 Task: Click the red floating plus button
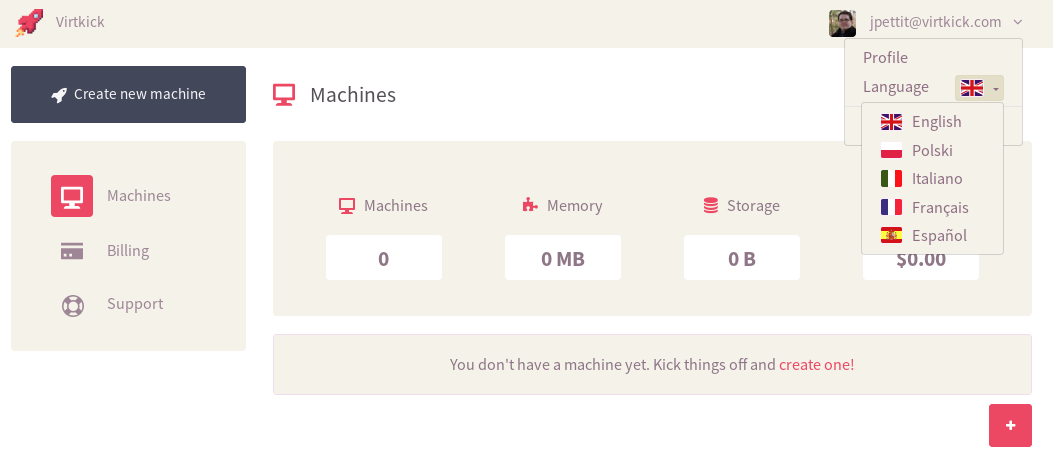(x=1010, y=425)
